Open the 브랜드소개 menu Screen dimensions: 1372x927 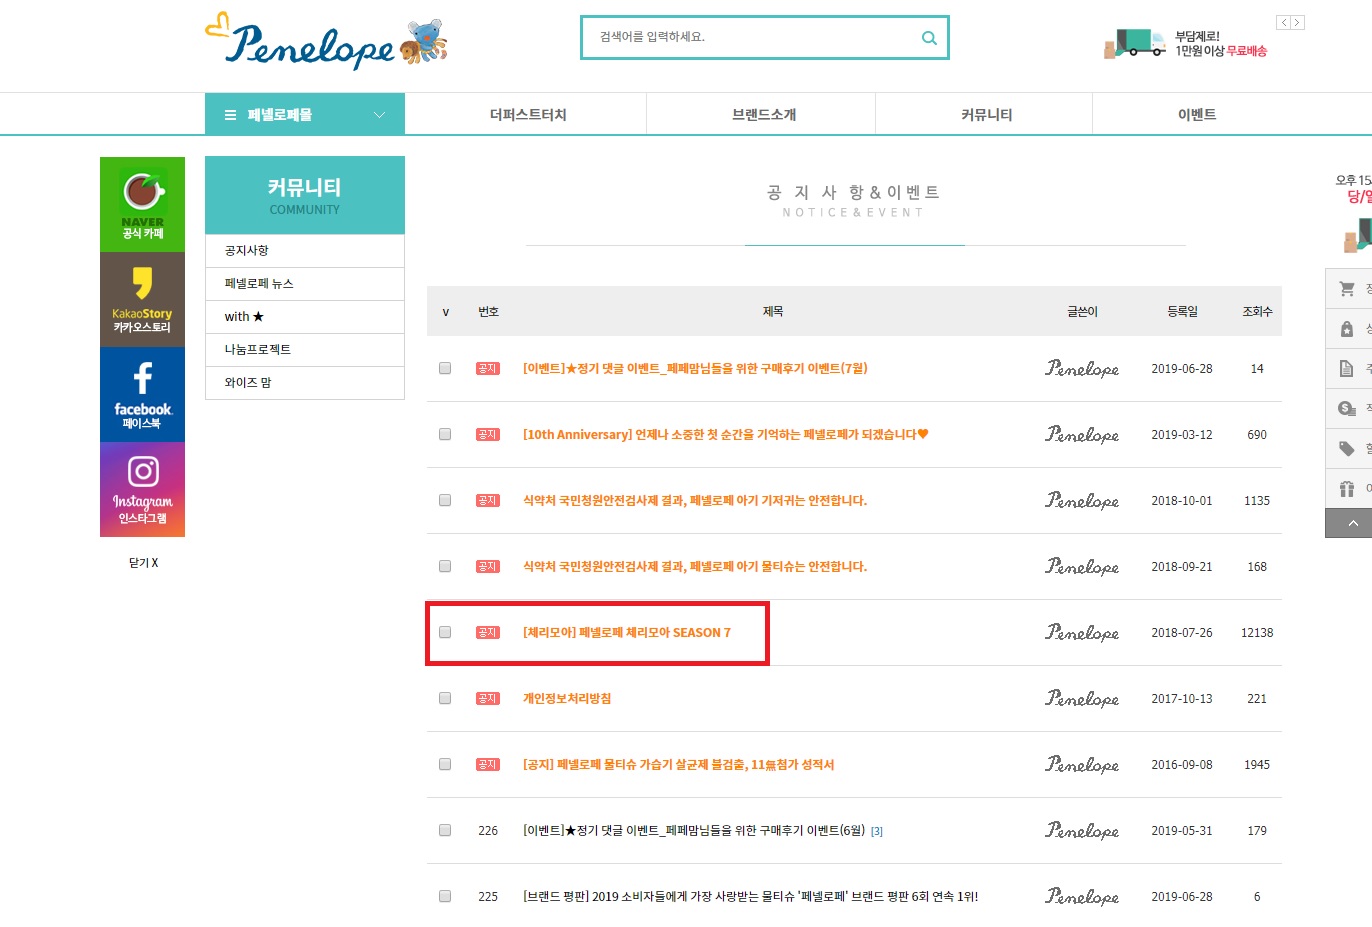tap(764, 115)
